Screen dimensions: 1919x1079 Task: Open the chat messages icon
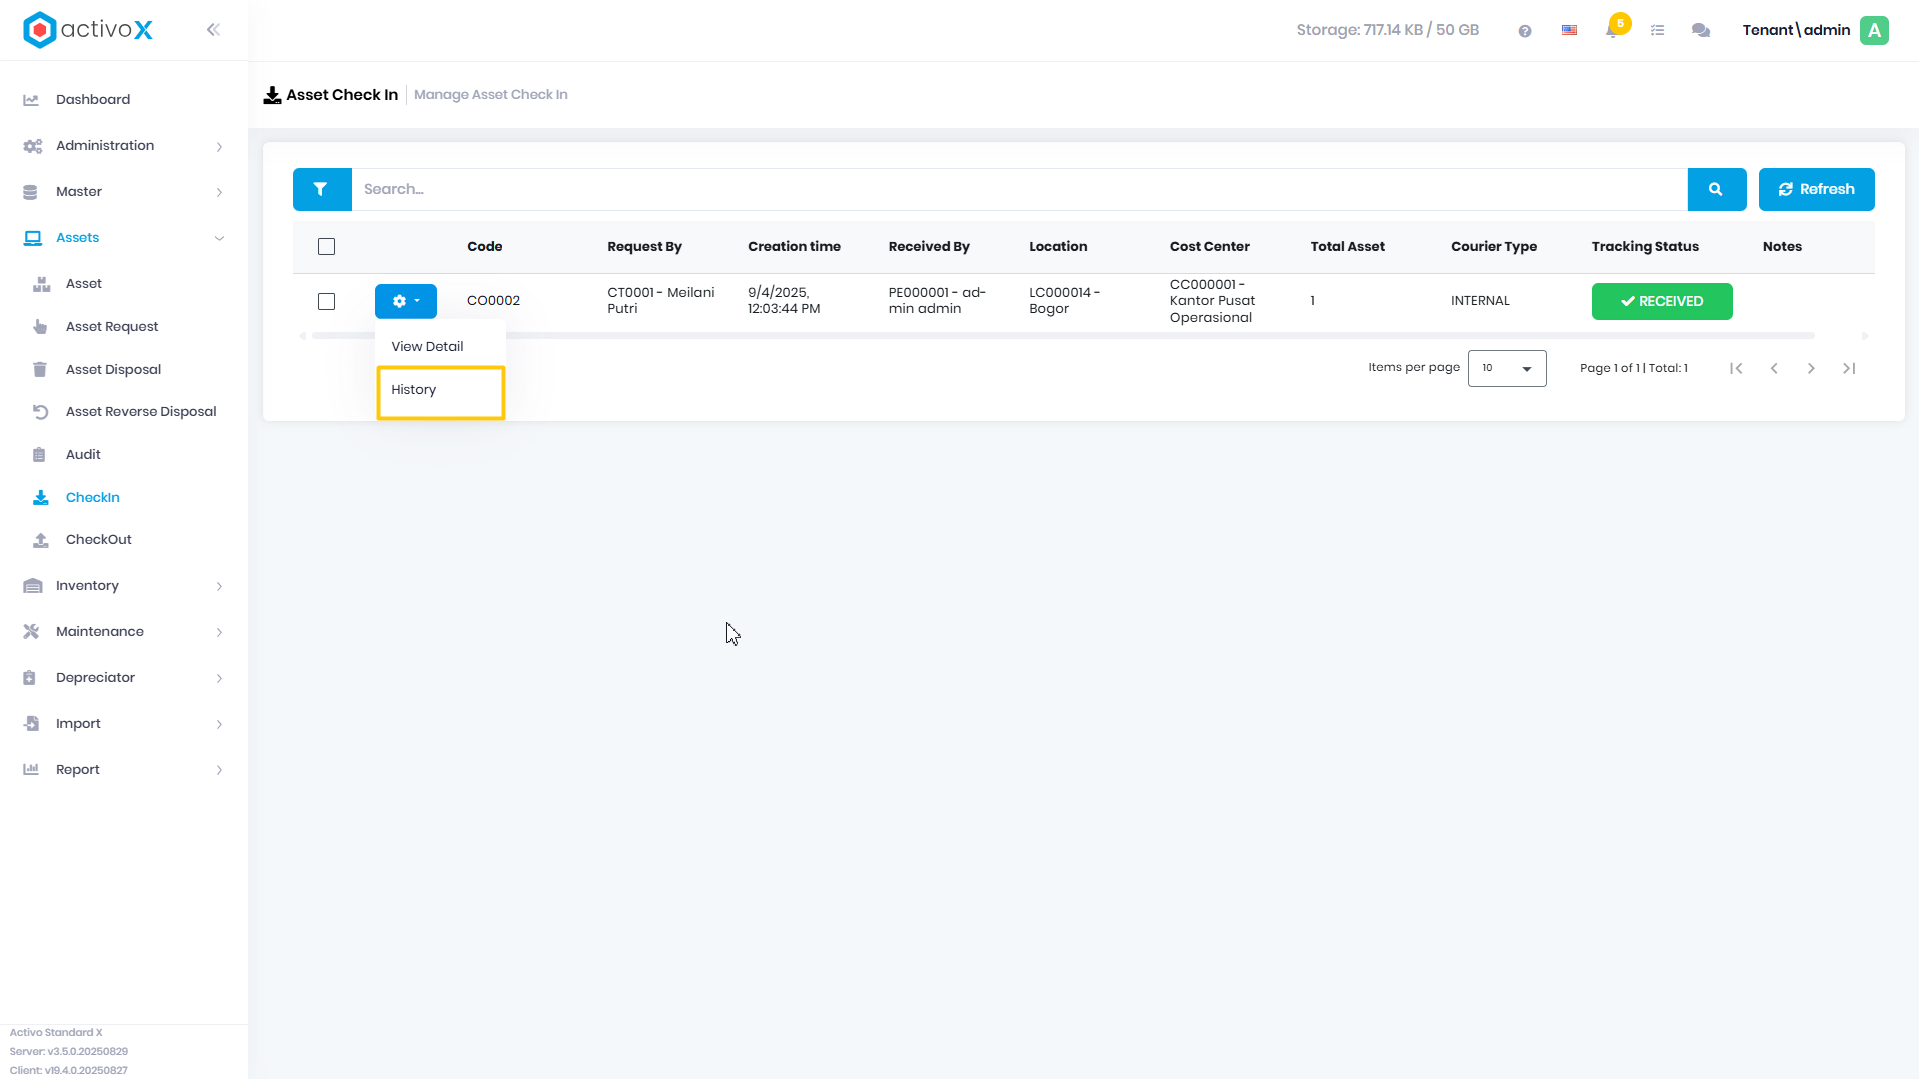coord(1700,31)
